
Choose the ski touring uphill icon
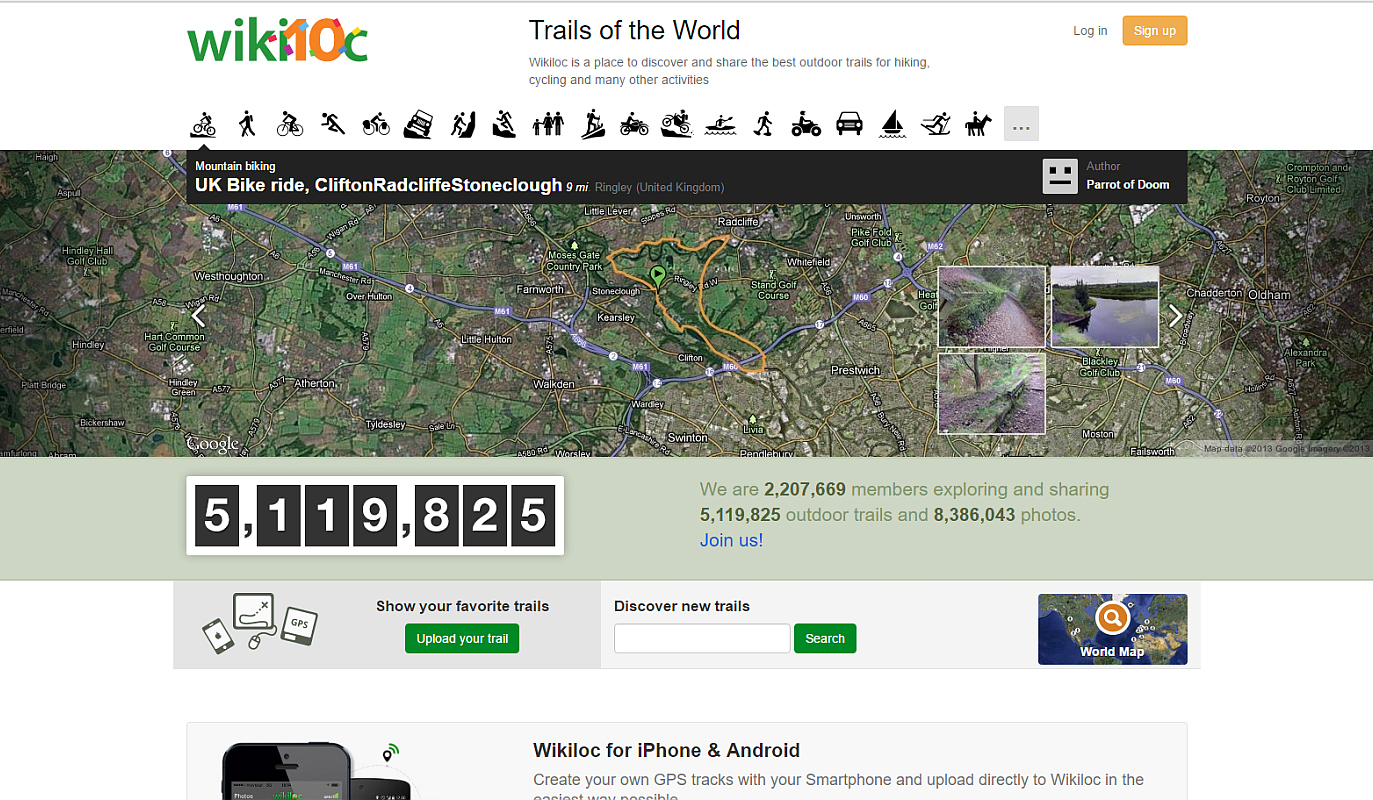click(x=593, y=124)
